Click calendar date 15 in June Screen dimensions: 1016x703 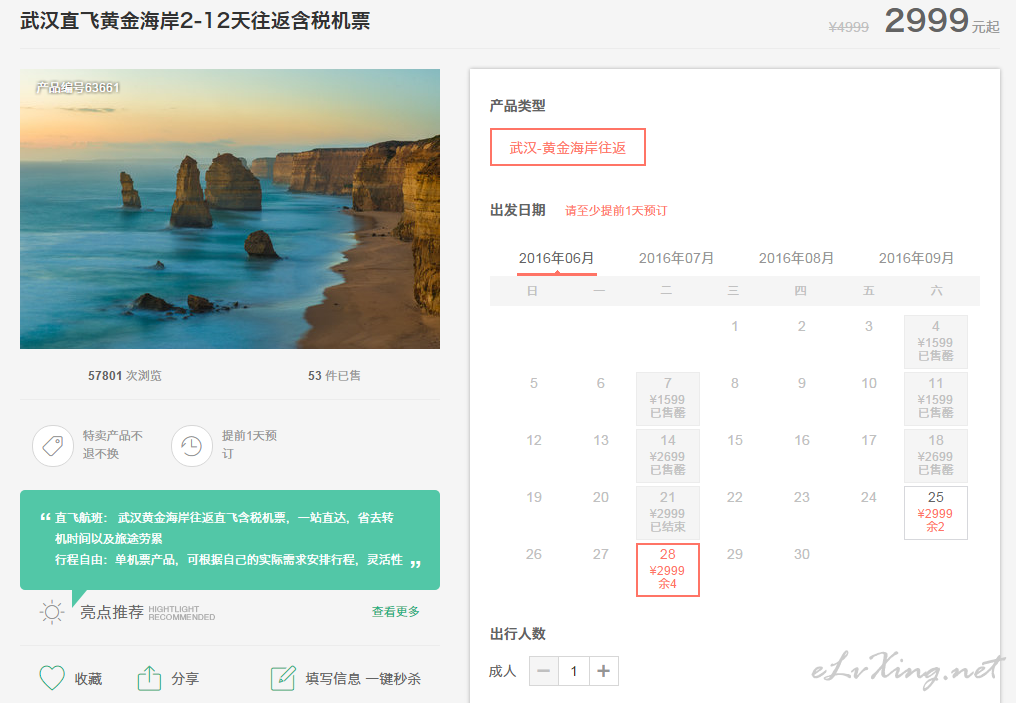[735, 440]
